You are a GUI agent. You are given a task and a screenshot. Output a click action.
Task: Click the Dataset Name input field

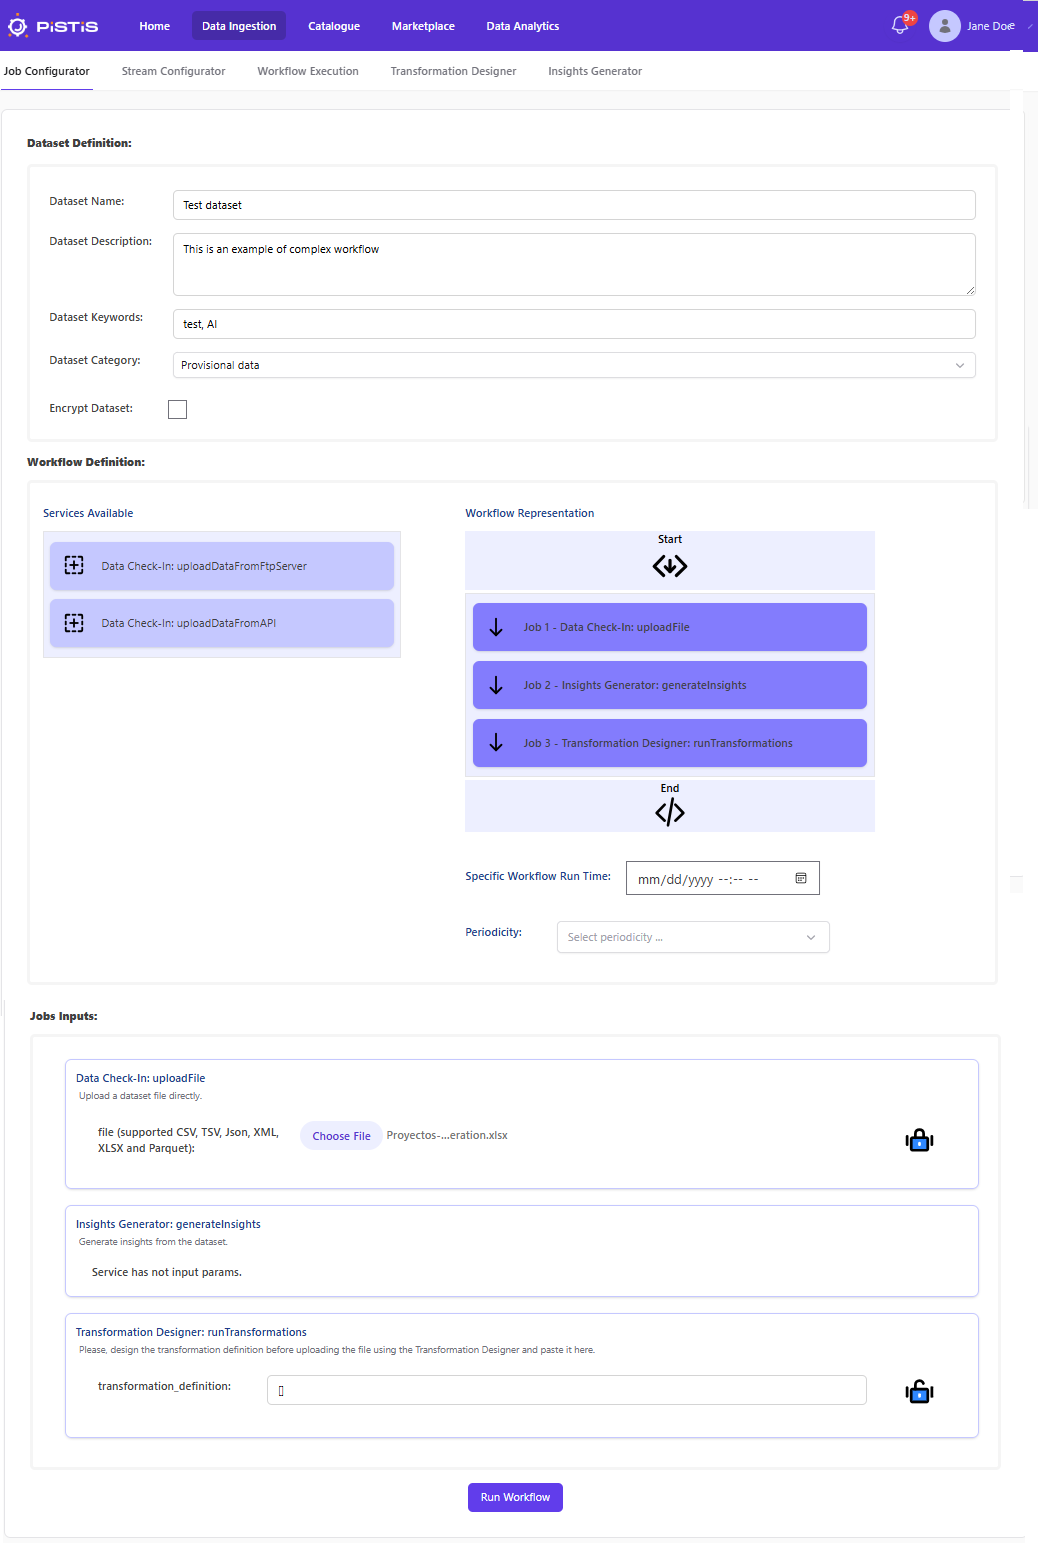(574, 205)
